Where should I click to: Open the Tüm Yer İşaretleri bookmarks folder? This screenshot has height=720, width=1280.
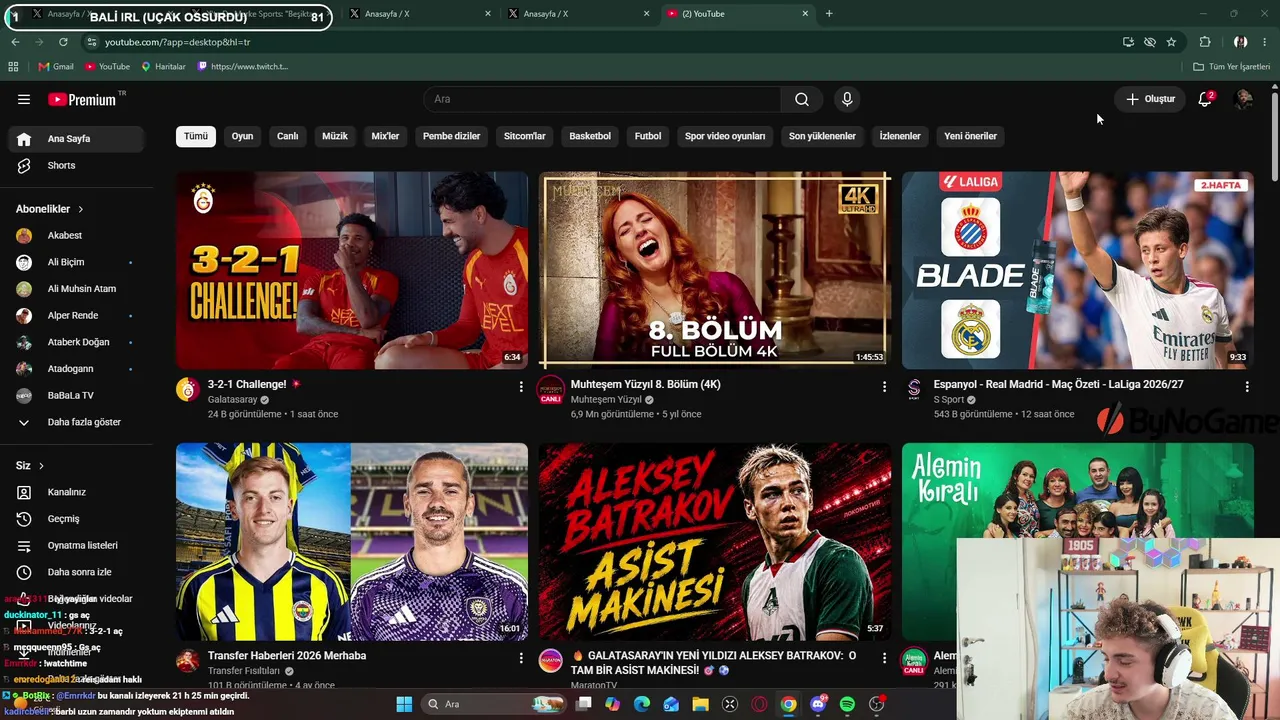pyautogui.click(x=1232, y=66)
